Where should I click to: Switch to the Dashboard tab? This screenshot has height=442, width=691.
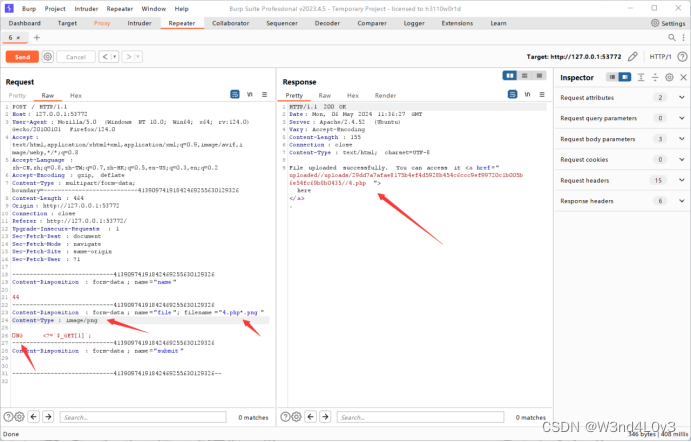25,23
